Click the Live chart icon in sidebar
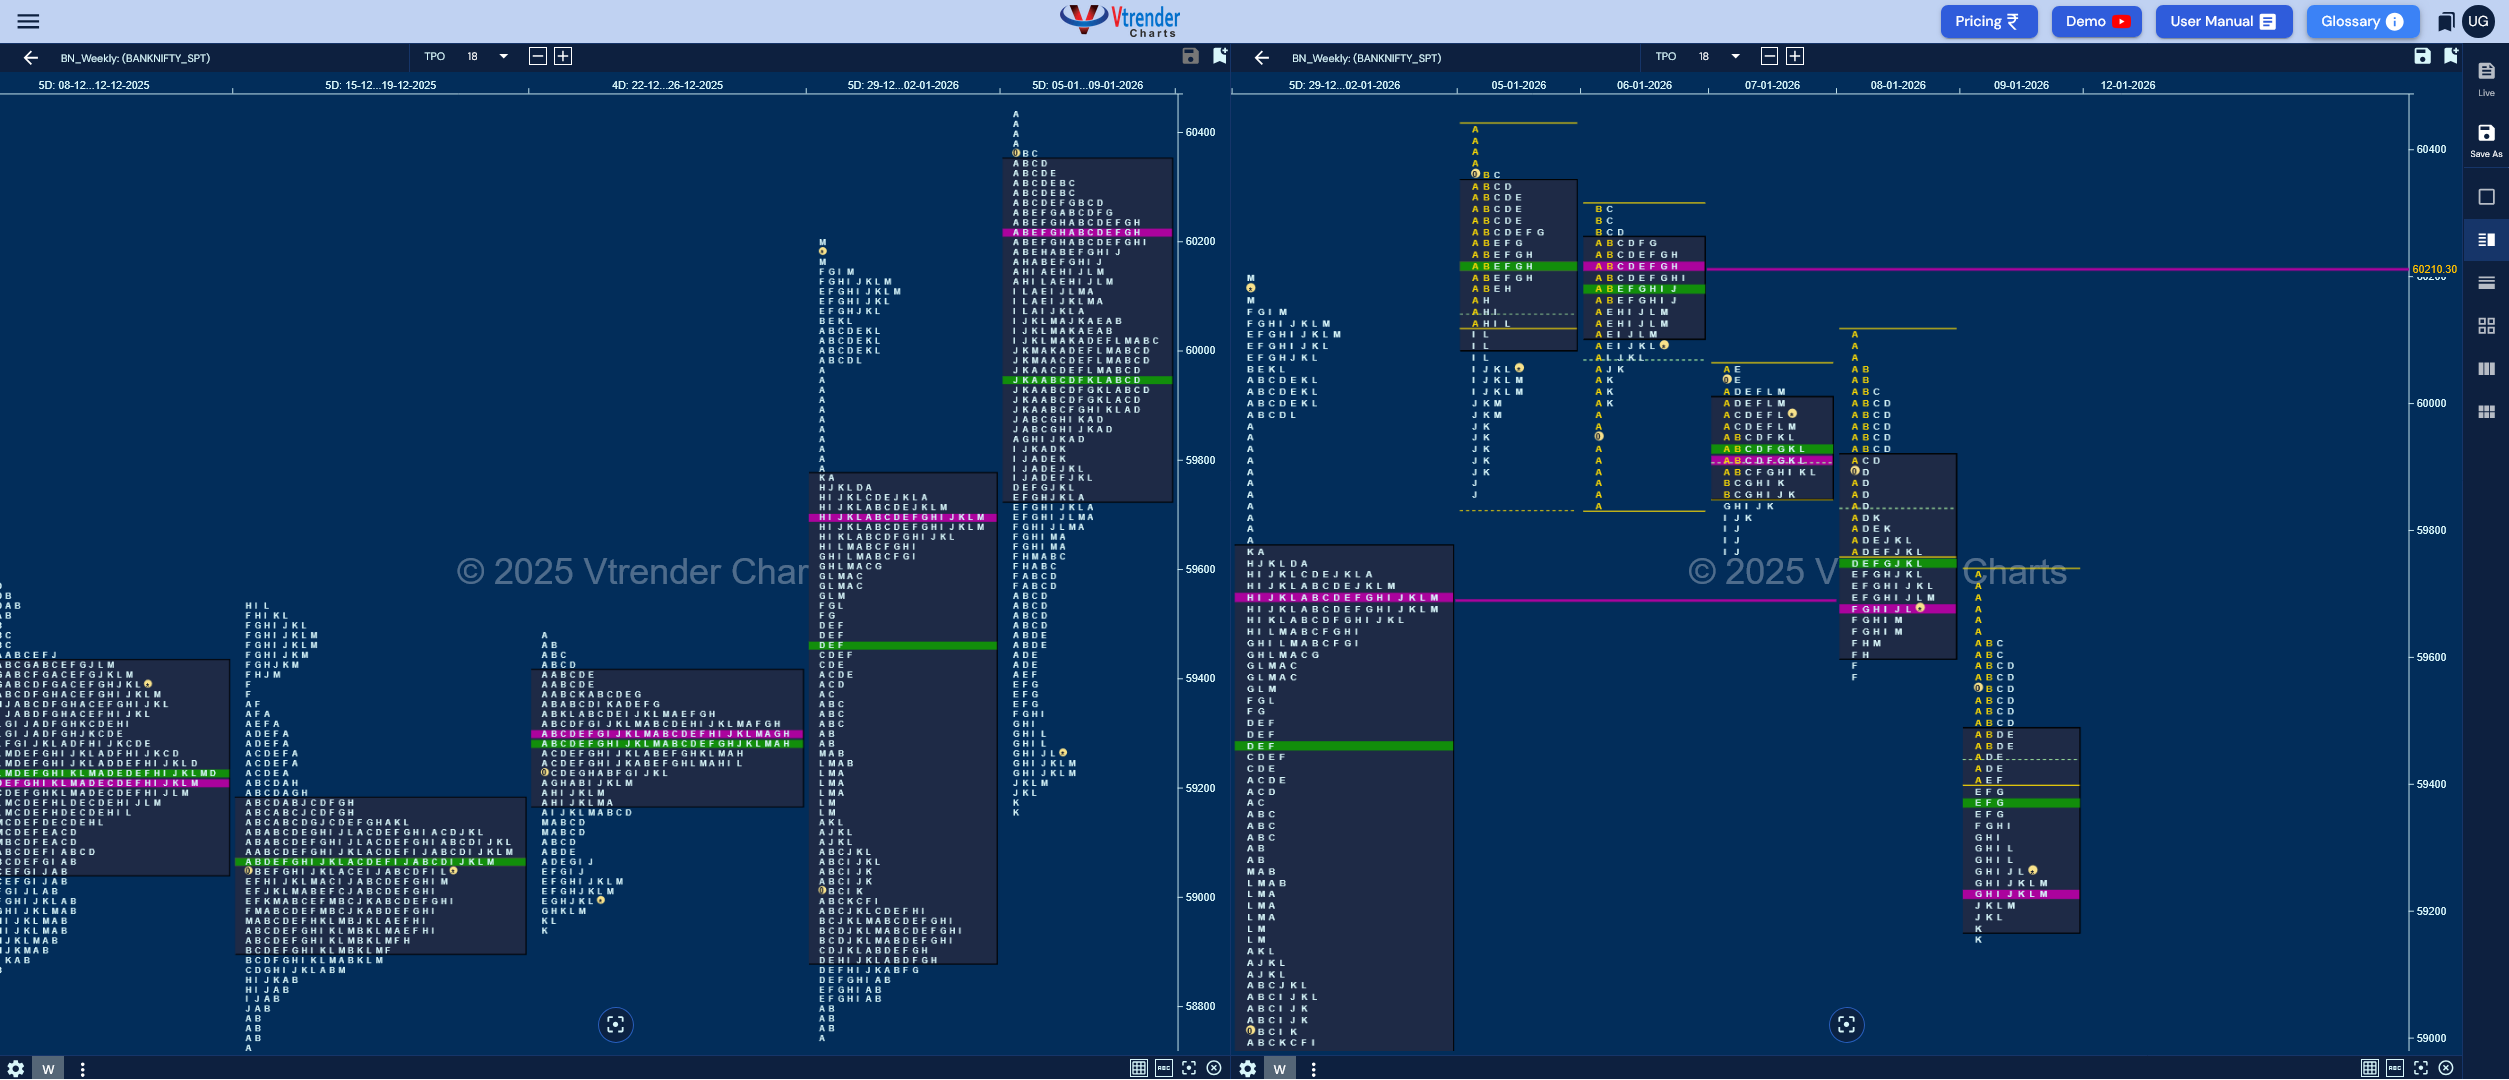Image resolution: width=2509 pixels, height=1080 pixels. click(x=2486, y=78)
